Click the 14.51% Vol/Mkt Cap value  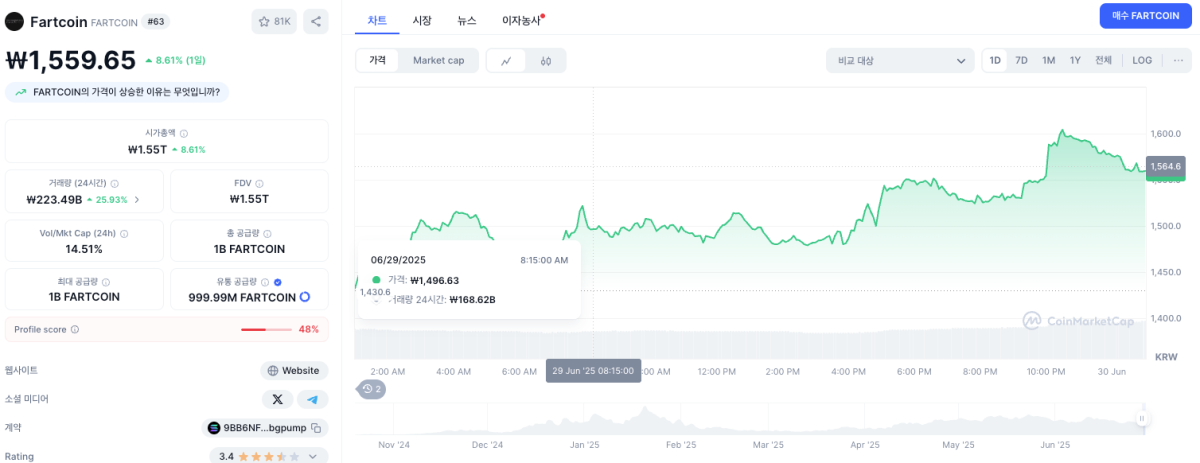pyautogui.click(x=84, y=248)
